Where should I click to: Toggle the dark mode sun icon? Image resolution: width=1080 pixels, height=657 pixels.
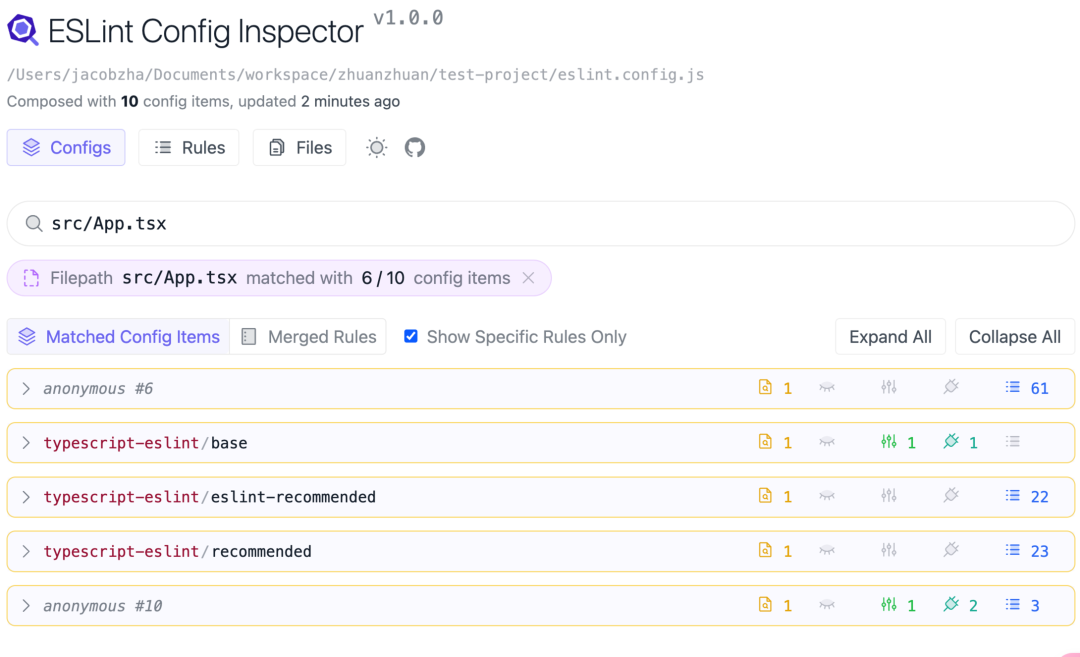coord(377,147)
